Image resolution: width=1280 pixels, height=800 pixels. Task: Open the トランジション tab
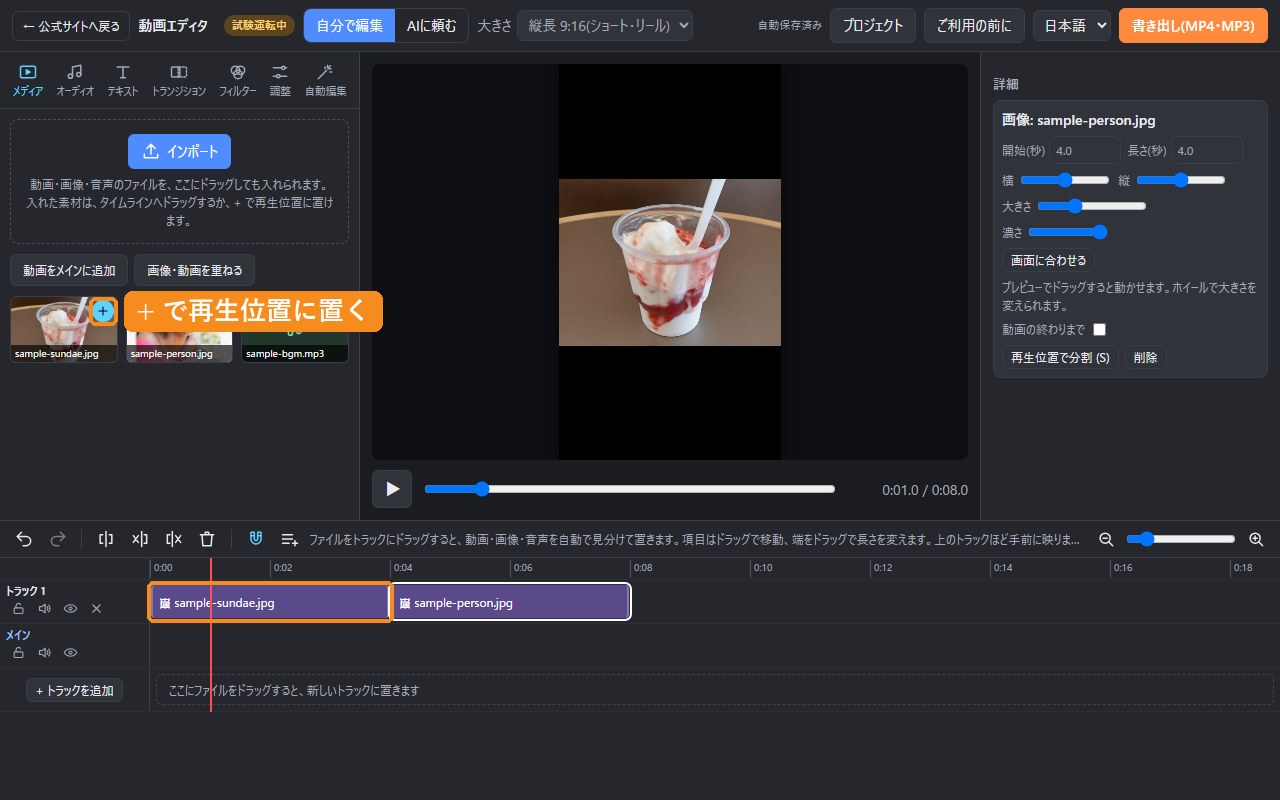point(179,80)
